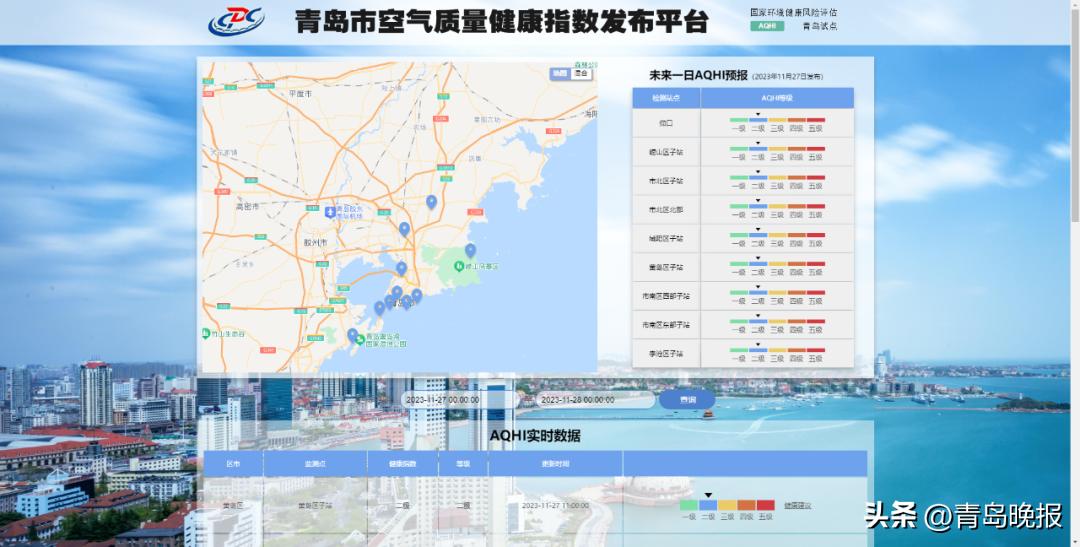Click the 高密市 label on the map

click(x=247, y=206)
